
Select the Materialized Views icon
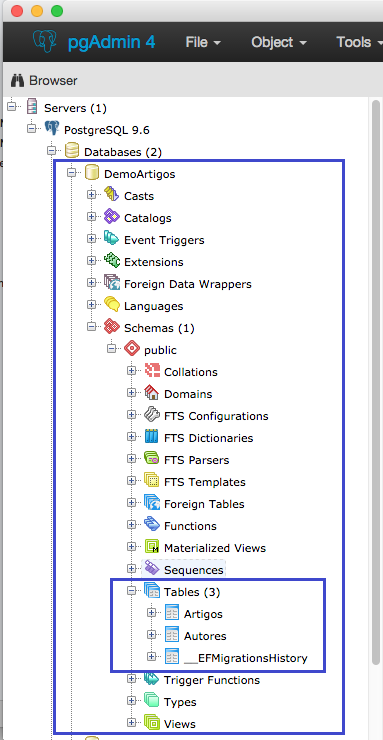(x=151, y=547)
